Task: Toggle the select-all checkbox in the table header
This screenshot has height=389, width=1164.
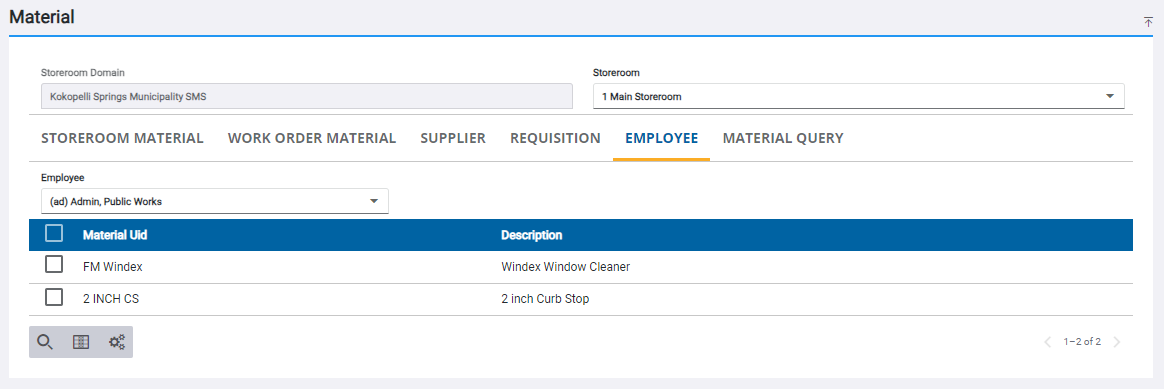Action: 53,234
